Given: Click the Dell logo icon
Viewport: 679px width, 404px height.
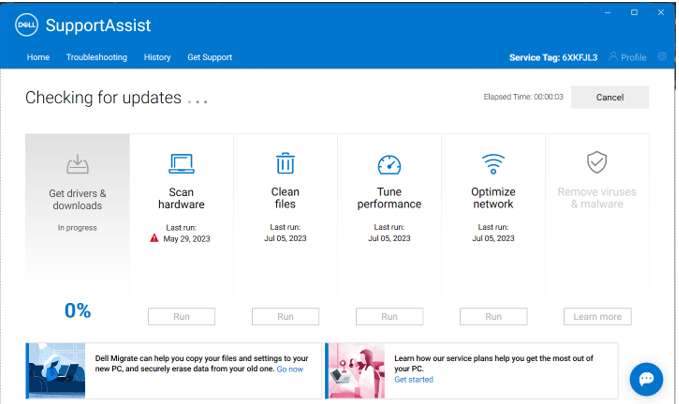Looking at the screenshot, I should coord(26,25).
